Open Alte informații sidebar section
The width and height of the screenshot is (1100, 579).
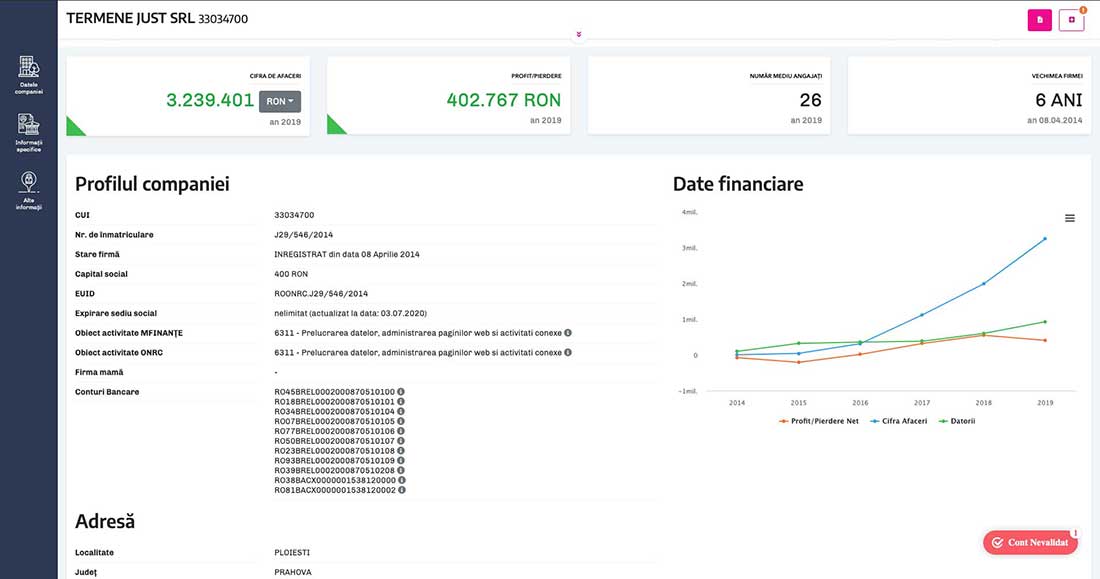[28, 189]
